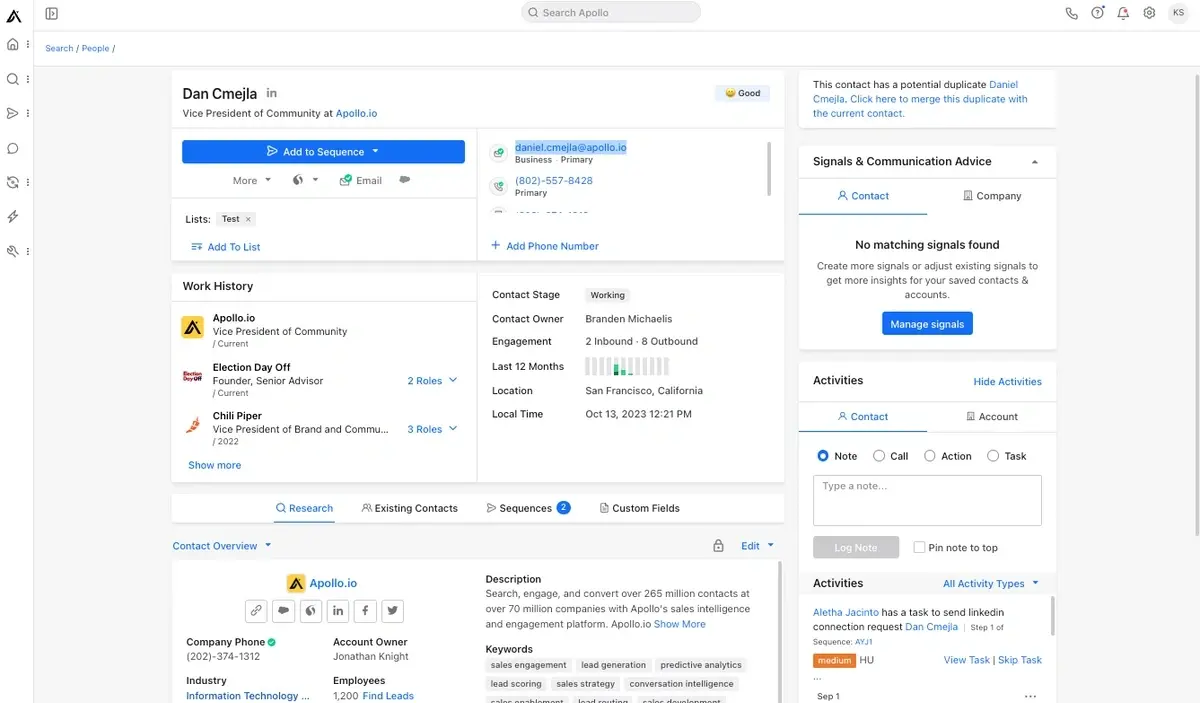Click the company website link icon
This screenshot has height=703, width=1200.
pos(256,610)
